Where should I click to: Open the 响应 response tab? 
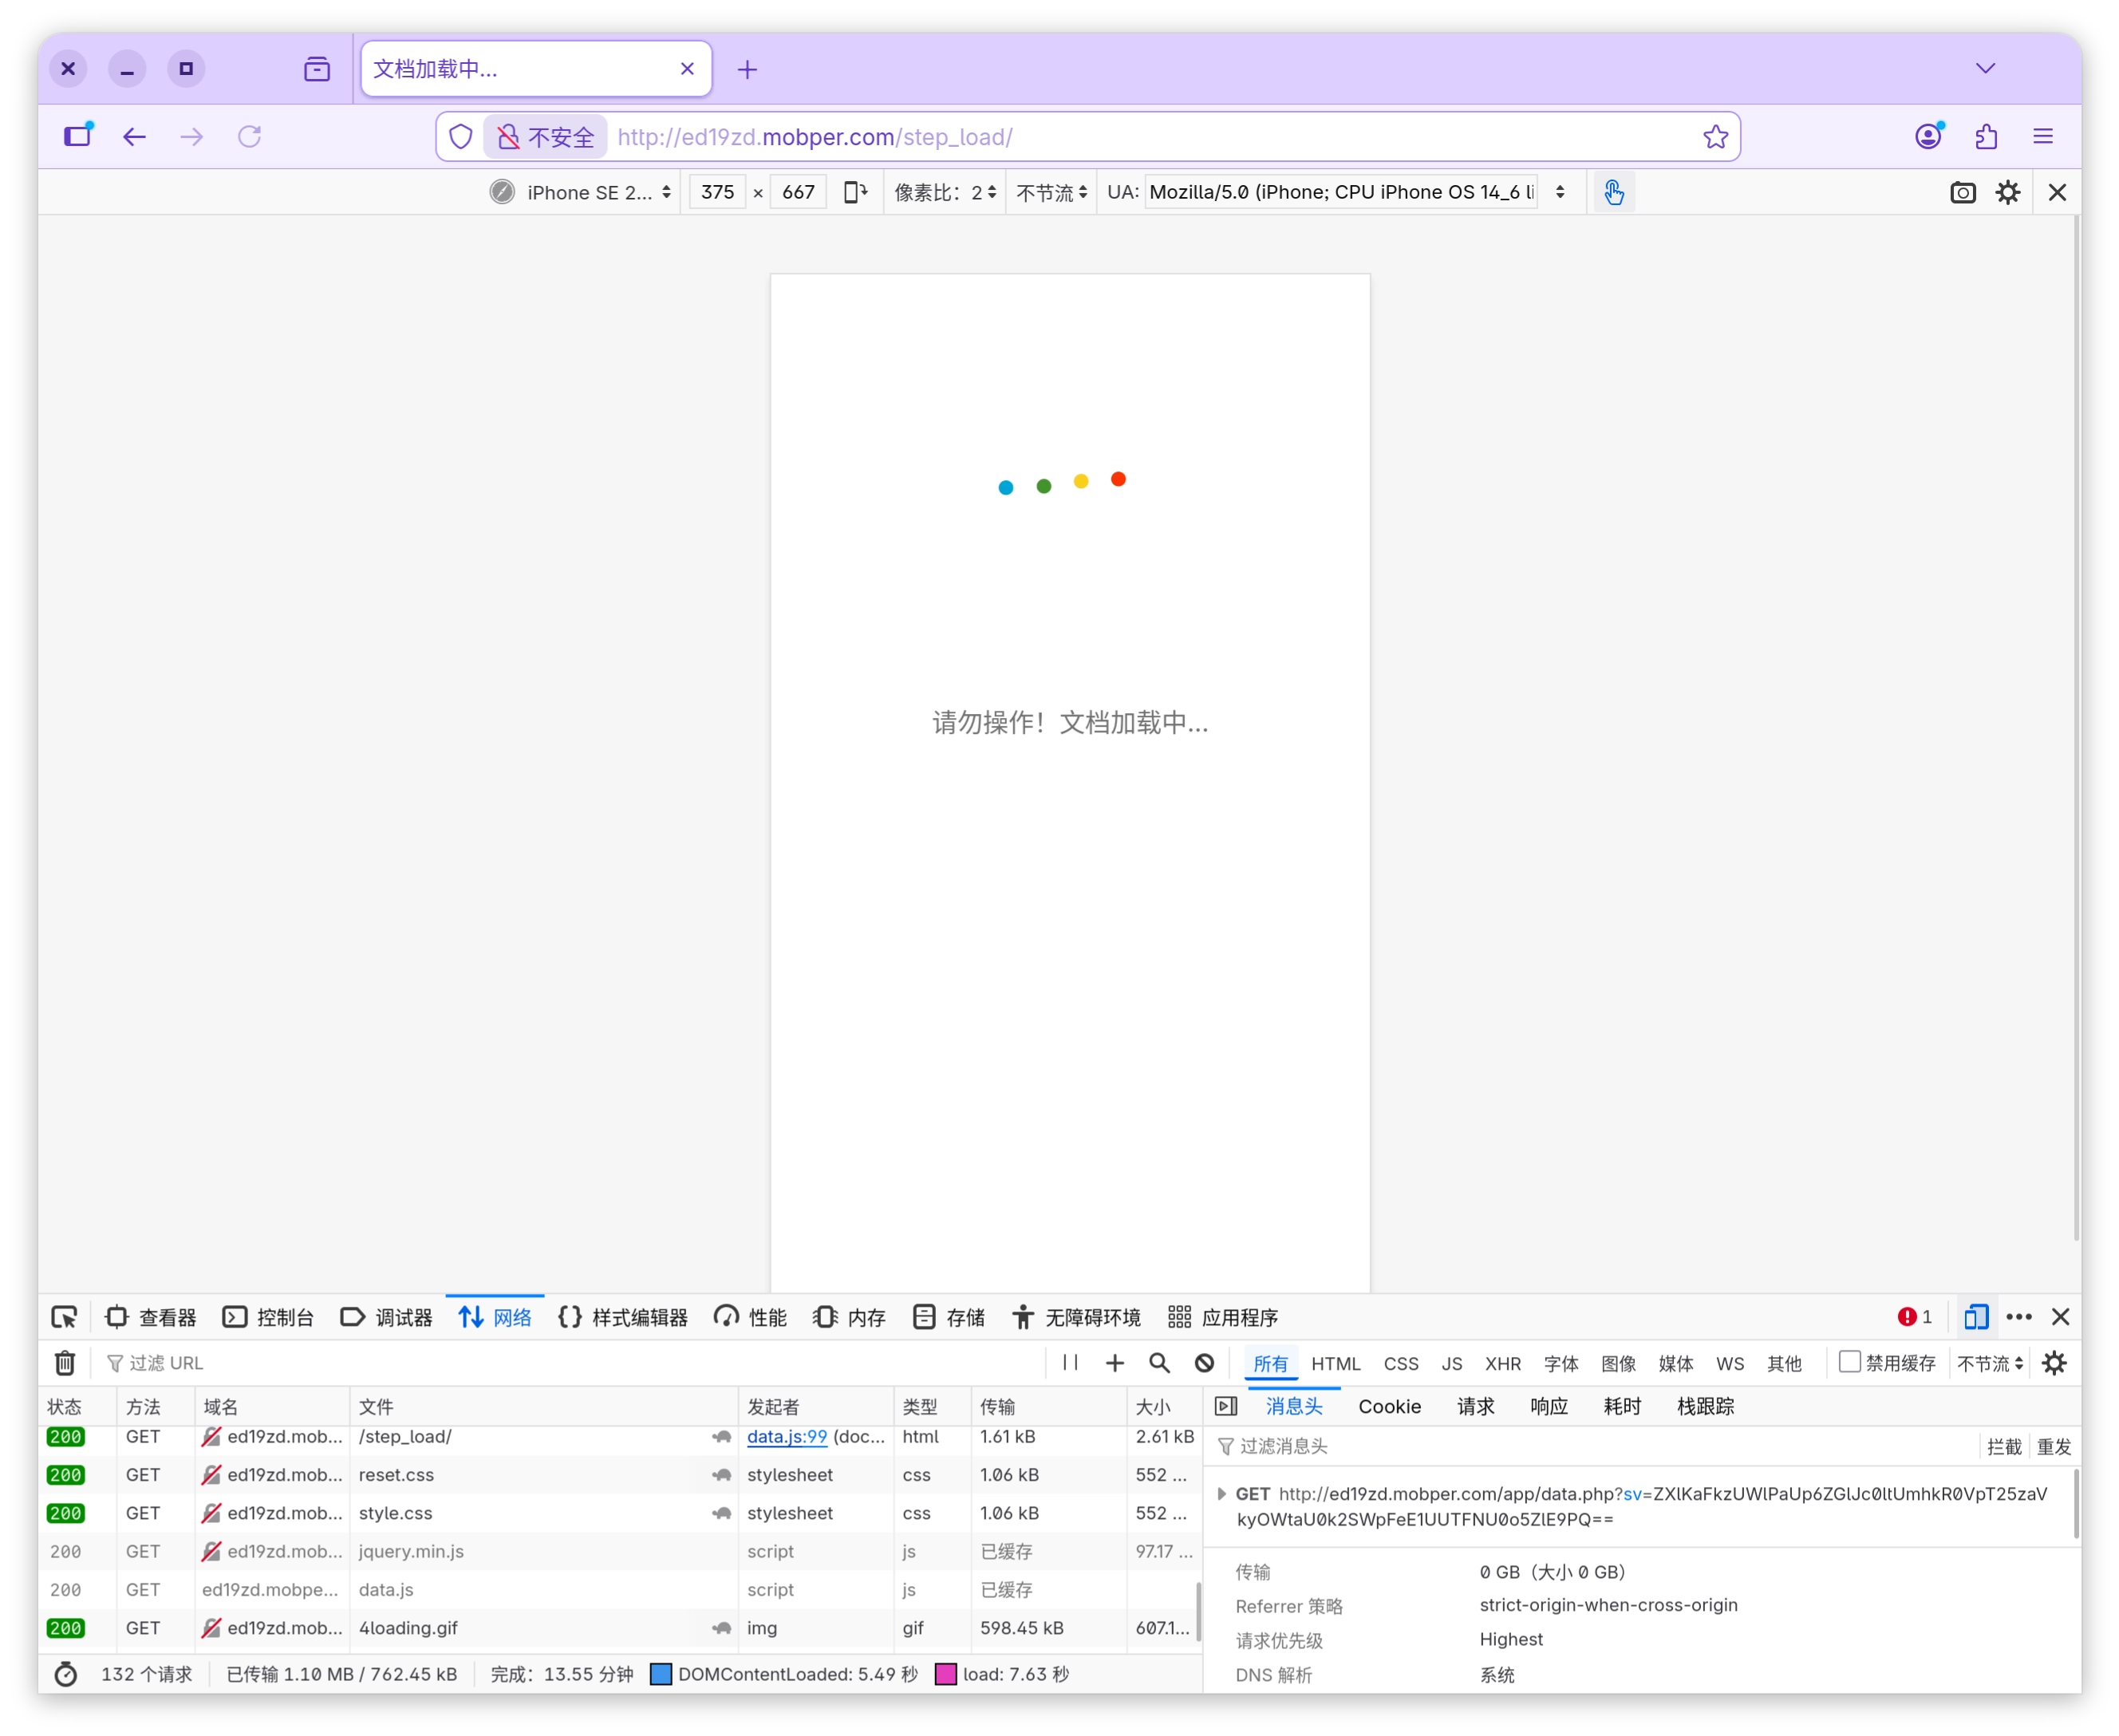[x=1548, y=1406]
